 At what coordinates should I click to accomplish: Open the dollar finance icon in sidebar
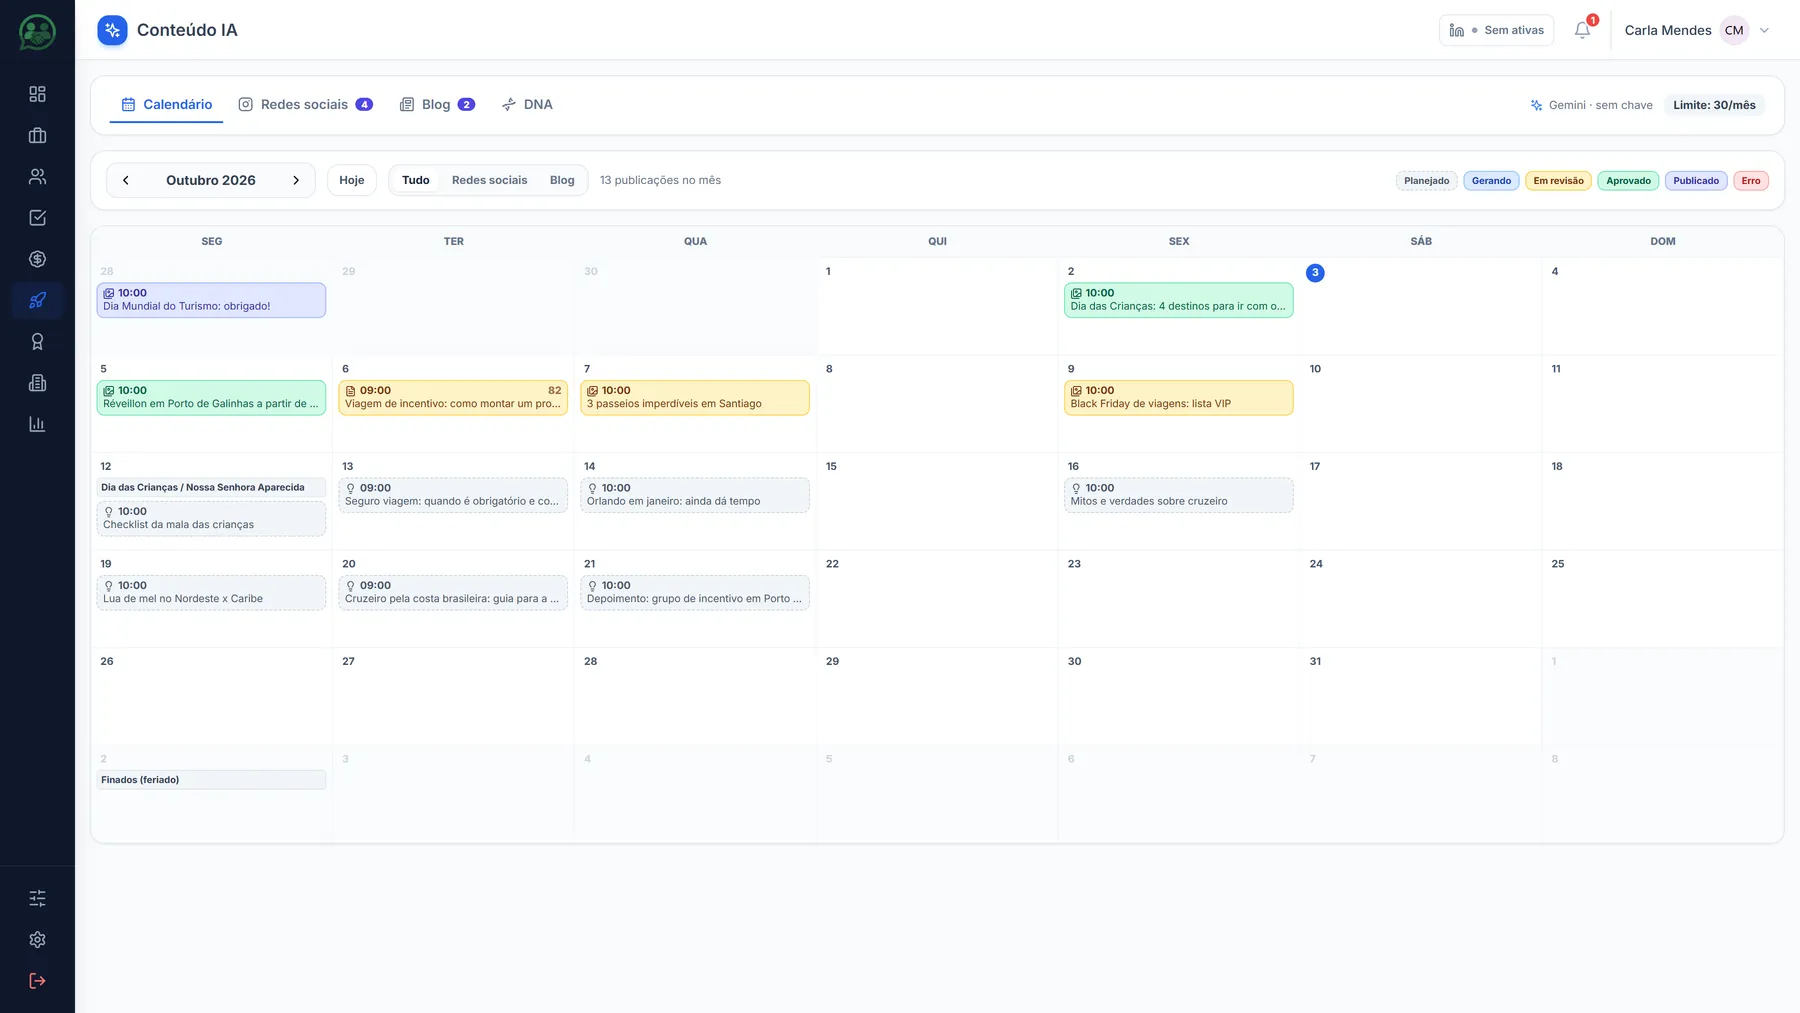pyautogui.click(x=37, y=259)
